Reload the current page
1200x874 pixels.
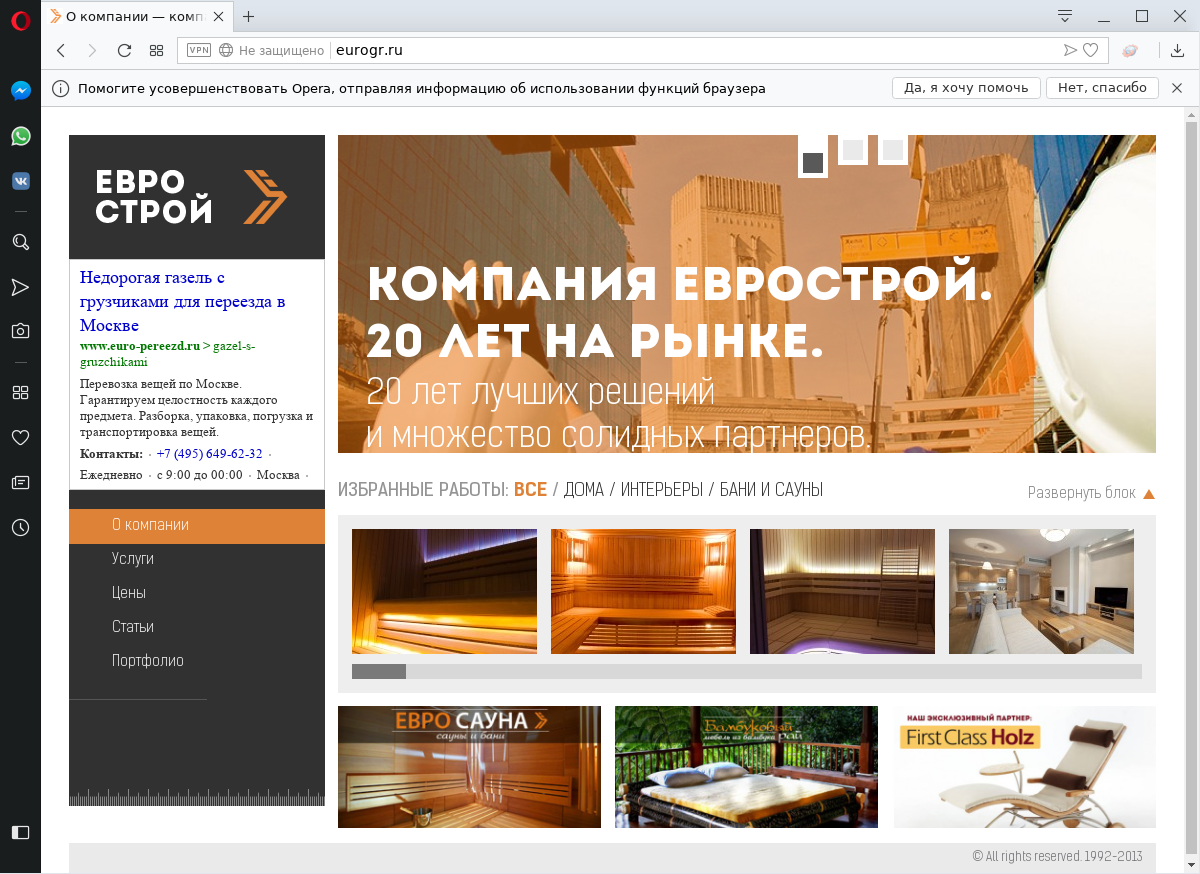(125, 50)
